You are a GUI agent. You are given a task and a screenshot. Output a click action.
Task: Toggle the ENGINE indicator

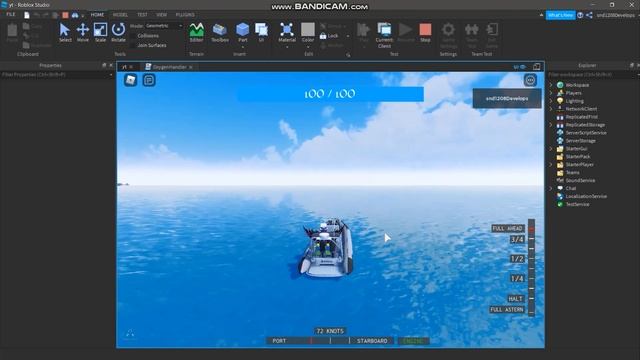coord(413,340)
